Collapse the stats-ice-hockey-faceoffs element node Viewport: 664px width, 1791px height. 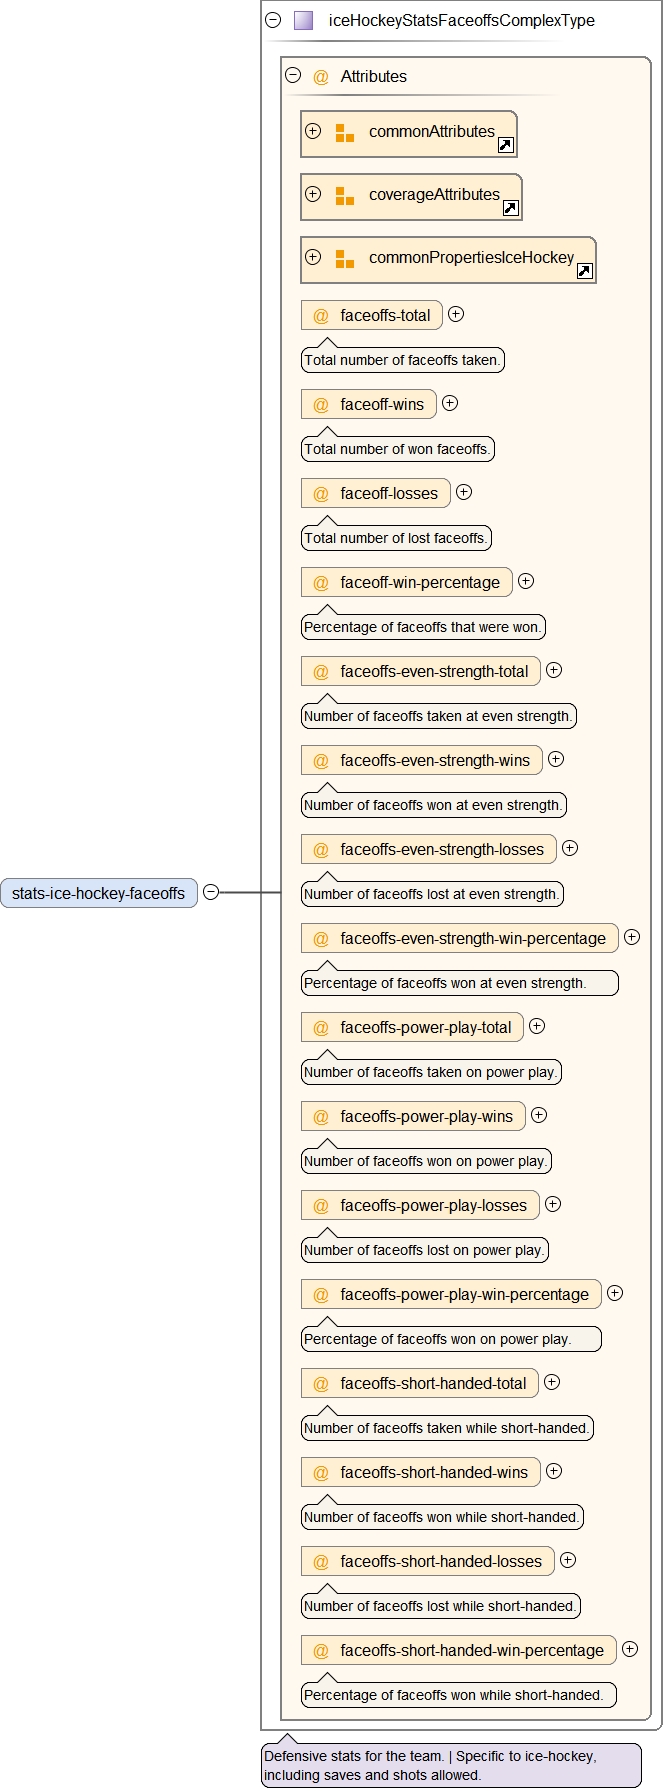211,892
